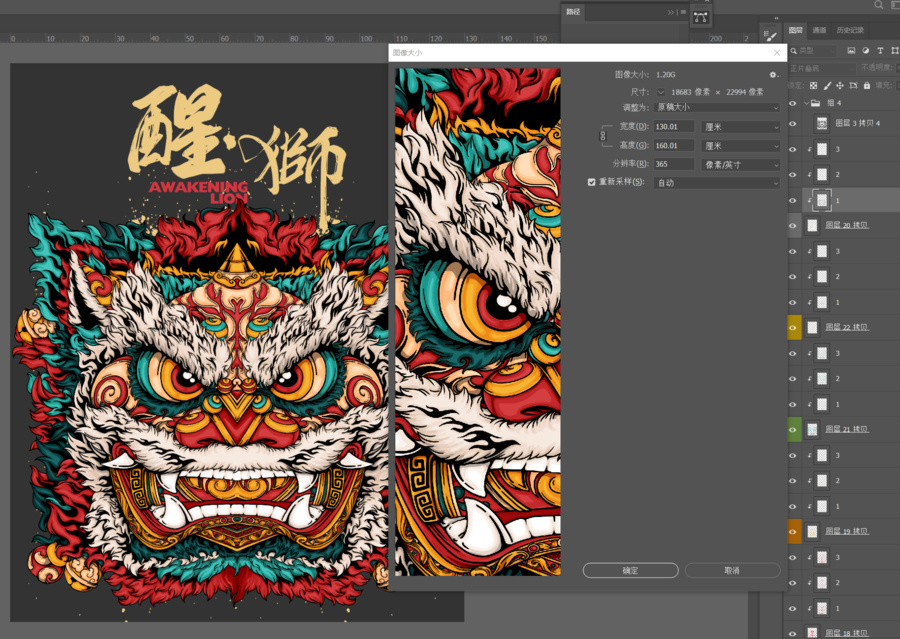Open the 正片叠底 blend mode dropdown
Viewport: 900px width, 639px height.
(x=822, y=68)
